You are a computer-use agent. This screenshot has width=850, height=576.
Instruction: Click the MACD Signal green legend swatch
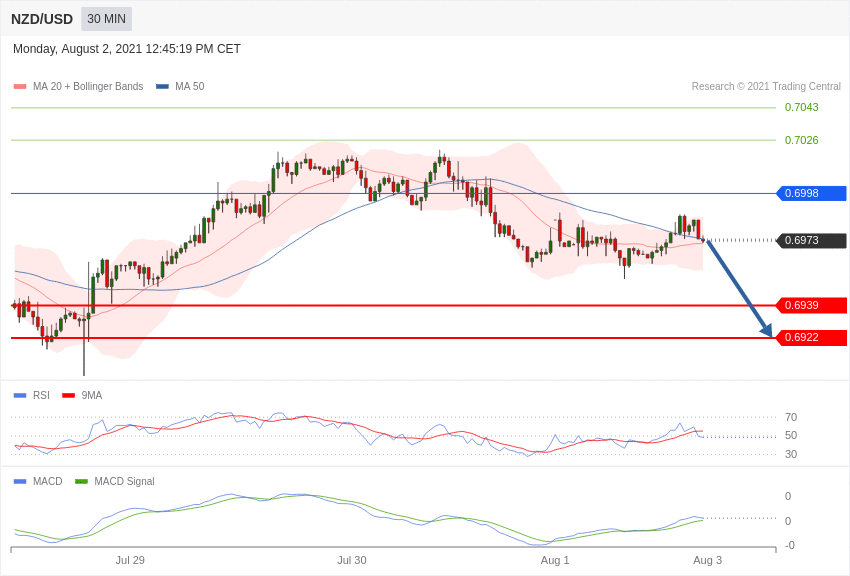point(81,481)
